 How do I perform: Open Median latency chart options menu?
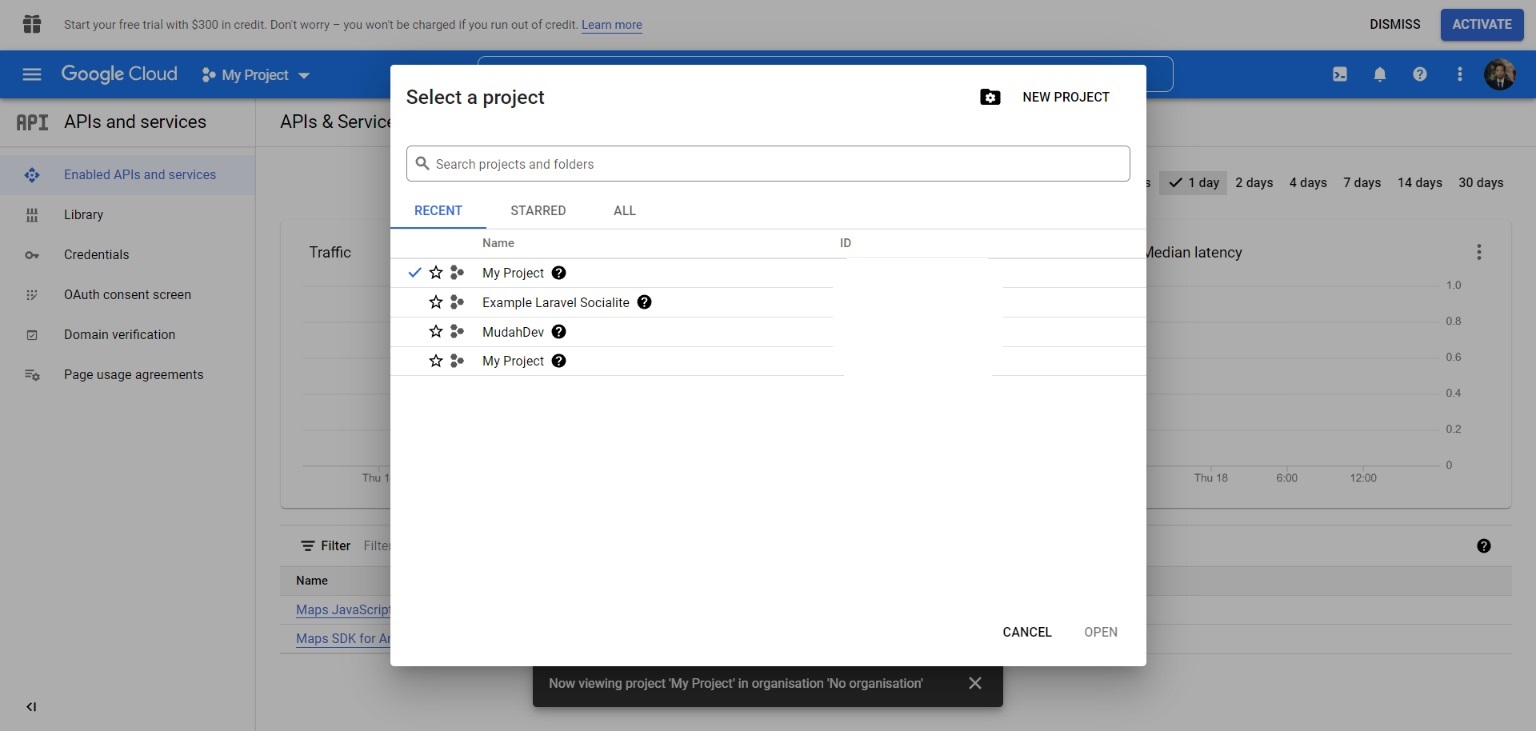click(x=1479, y=252)
